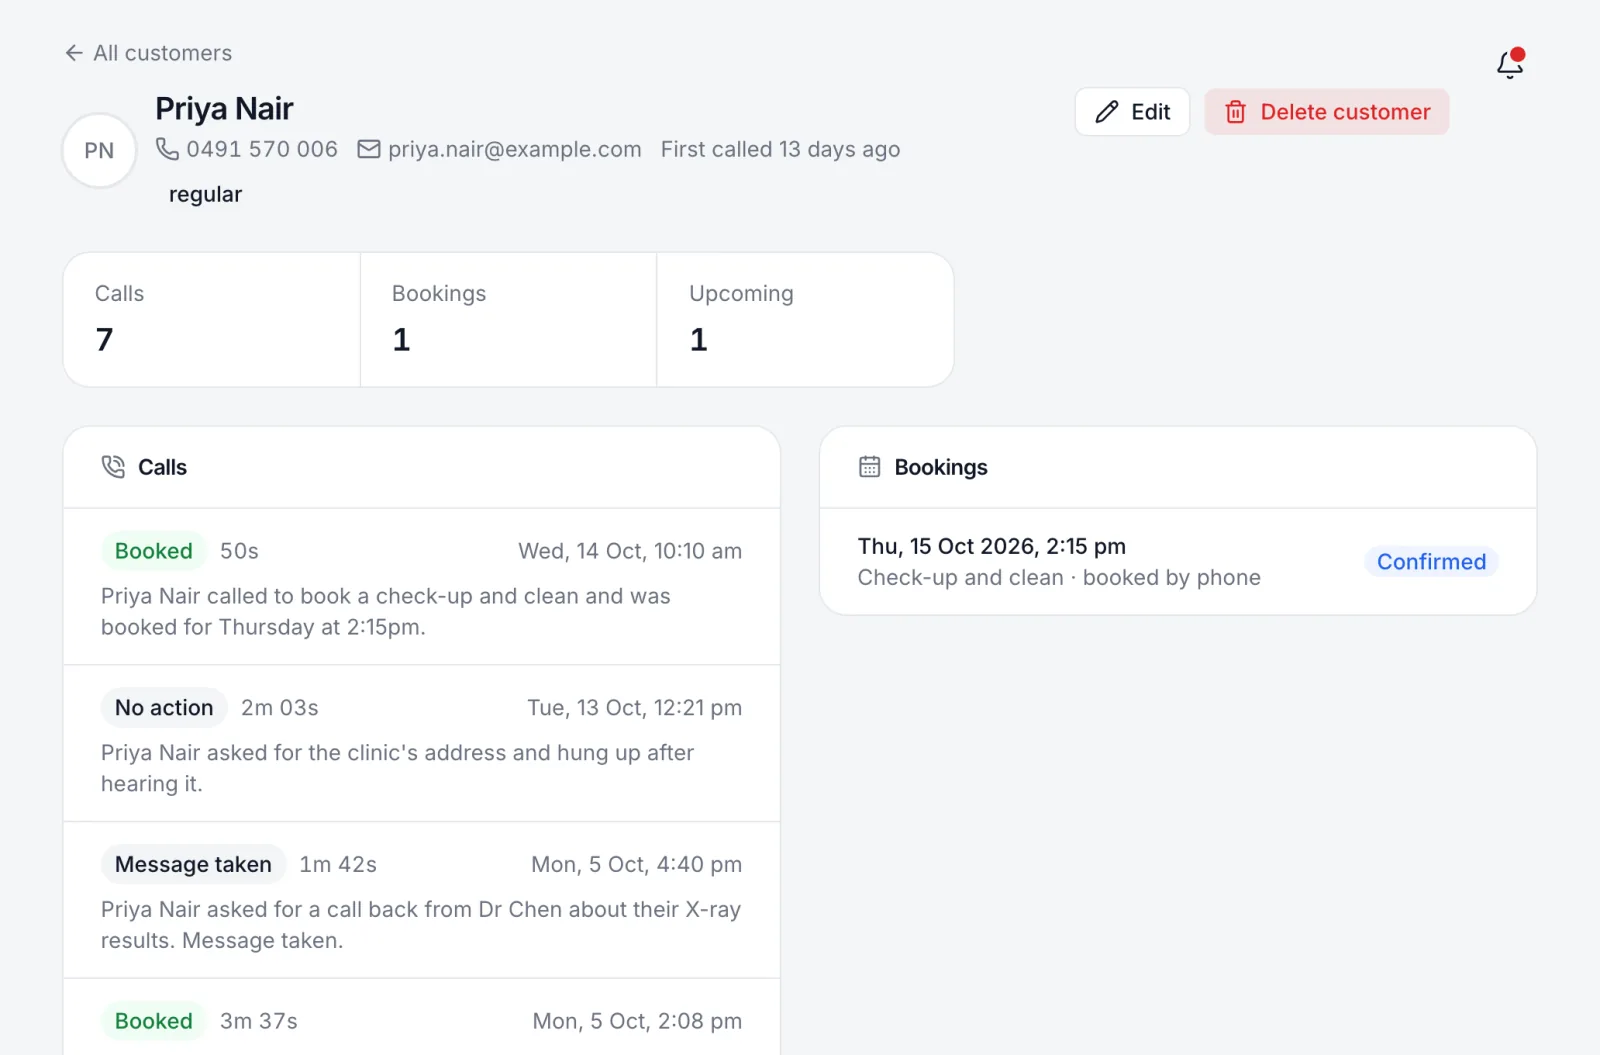Click the call timestamp Mon, 5 Oct, 4:40 pm
Image resolution: width=1600 pixels, height=1055 pixels.
tap(637, 865)
